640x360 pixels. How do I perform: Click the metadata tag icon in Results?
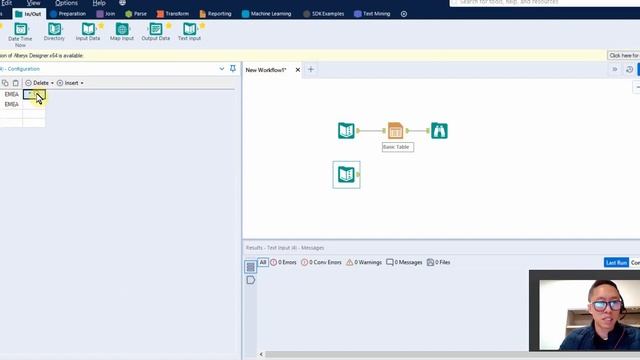click(251, 280)
